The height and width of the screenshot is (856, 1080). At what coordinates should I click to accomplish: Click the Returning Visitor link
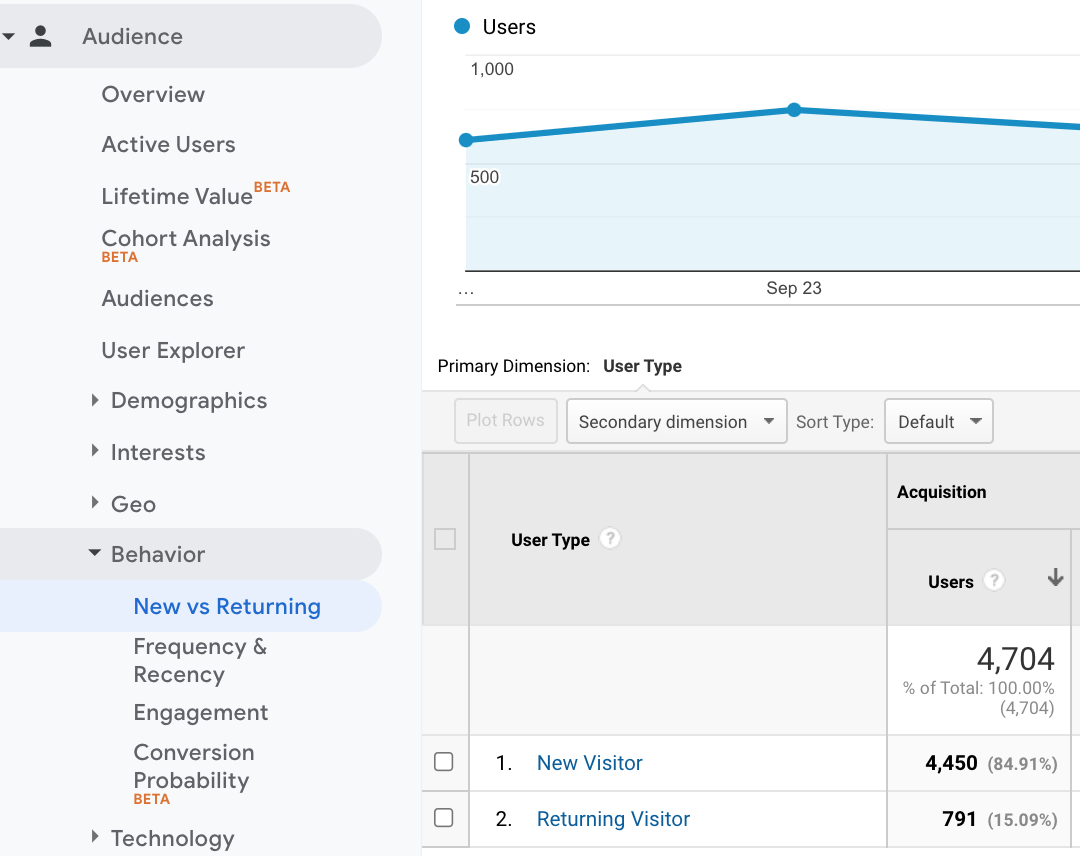point(613,819)
